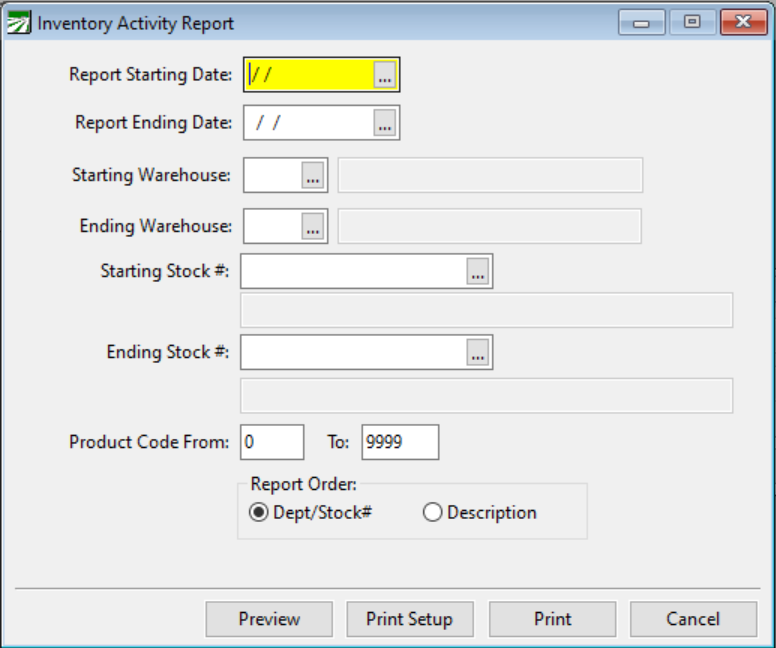Viewport: 776px width, 648px height.
Task: Select the Description report order option
Action: coord(433,513)
